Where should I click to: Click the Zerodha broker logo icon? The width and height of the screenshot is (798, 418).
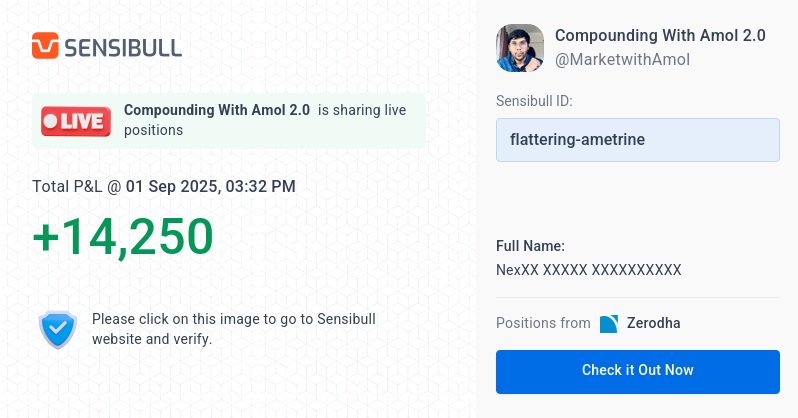coord(609,324)
